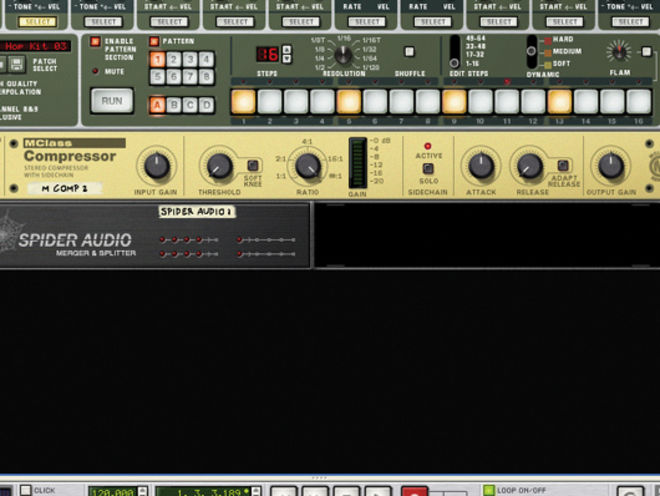The width and height of the screenshot is (660, 496).
Task: Click the compressor Attack knob
Action: pyautogui.click(x=481, y=166)
